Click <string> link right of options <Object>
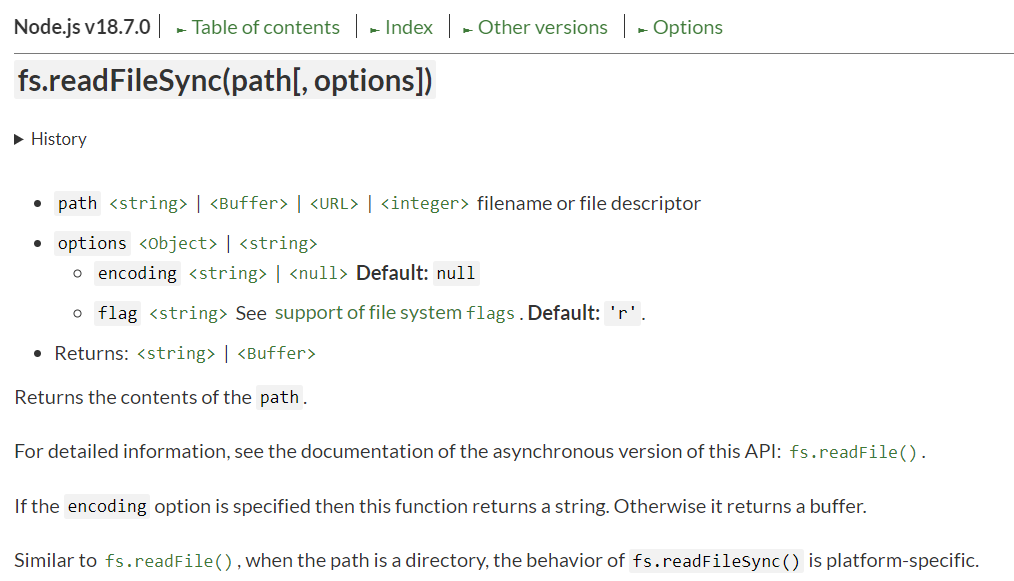Screen dimensions: 1014x581 point(278,244)
